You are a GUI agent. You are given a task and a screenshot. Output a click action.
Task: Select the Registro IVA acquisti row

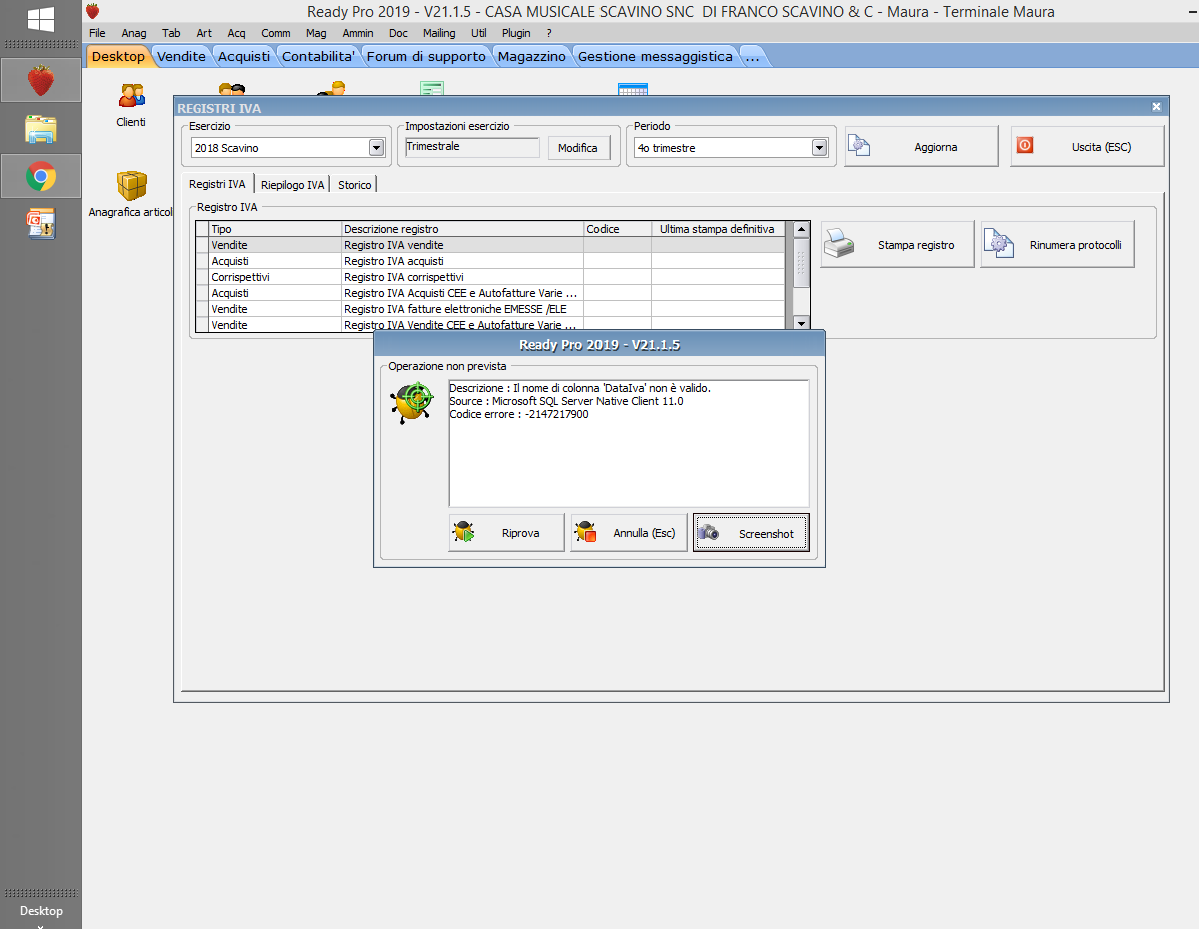(x=490, y=261)
